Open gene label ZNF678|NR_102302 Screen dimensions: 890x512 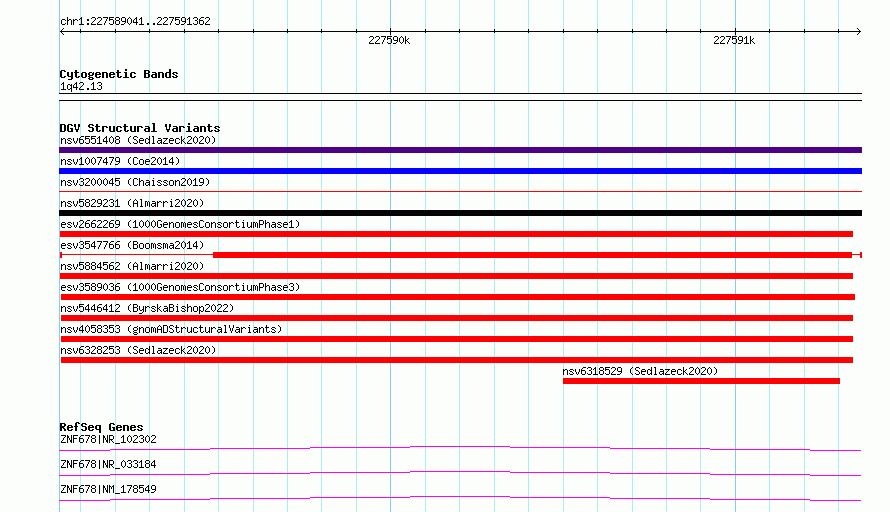tap(108, 439)
